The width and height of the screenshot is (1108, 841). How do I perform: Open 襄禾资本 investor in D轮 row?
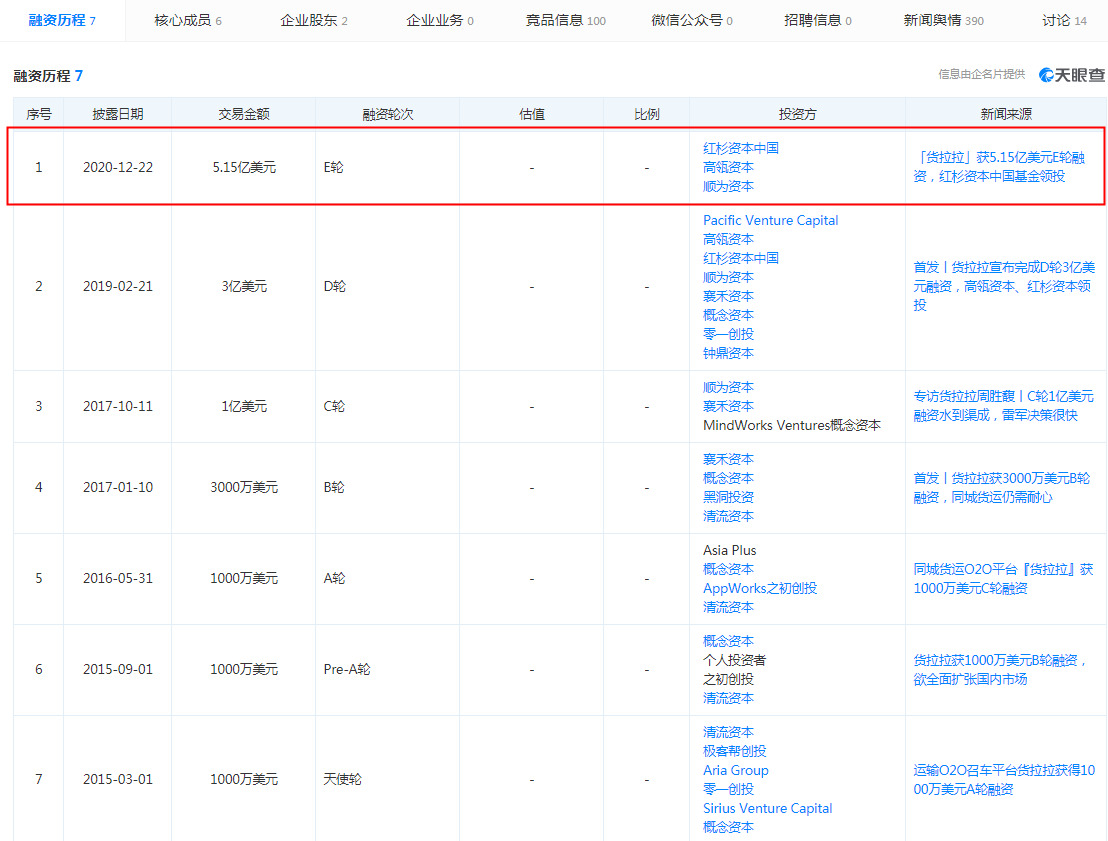pyautogui.click(x=728, y=296)
